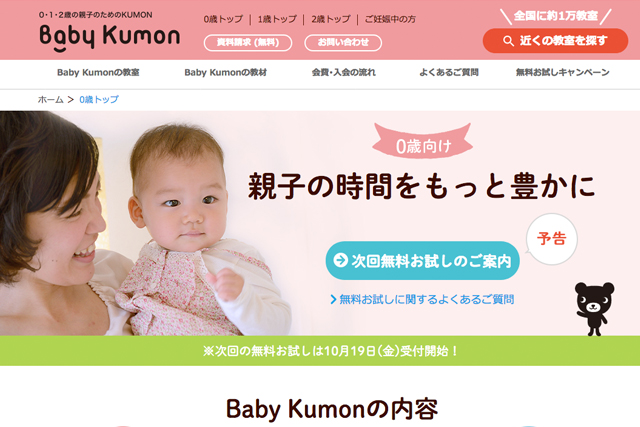Click the 予告 speech bubble
The height and width of the screenshot is (427, 640).
coord(551,239)
